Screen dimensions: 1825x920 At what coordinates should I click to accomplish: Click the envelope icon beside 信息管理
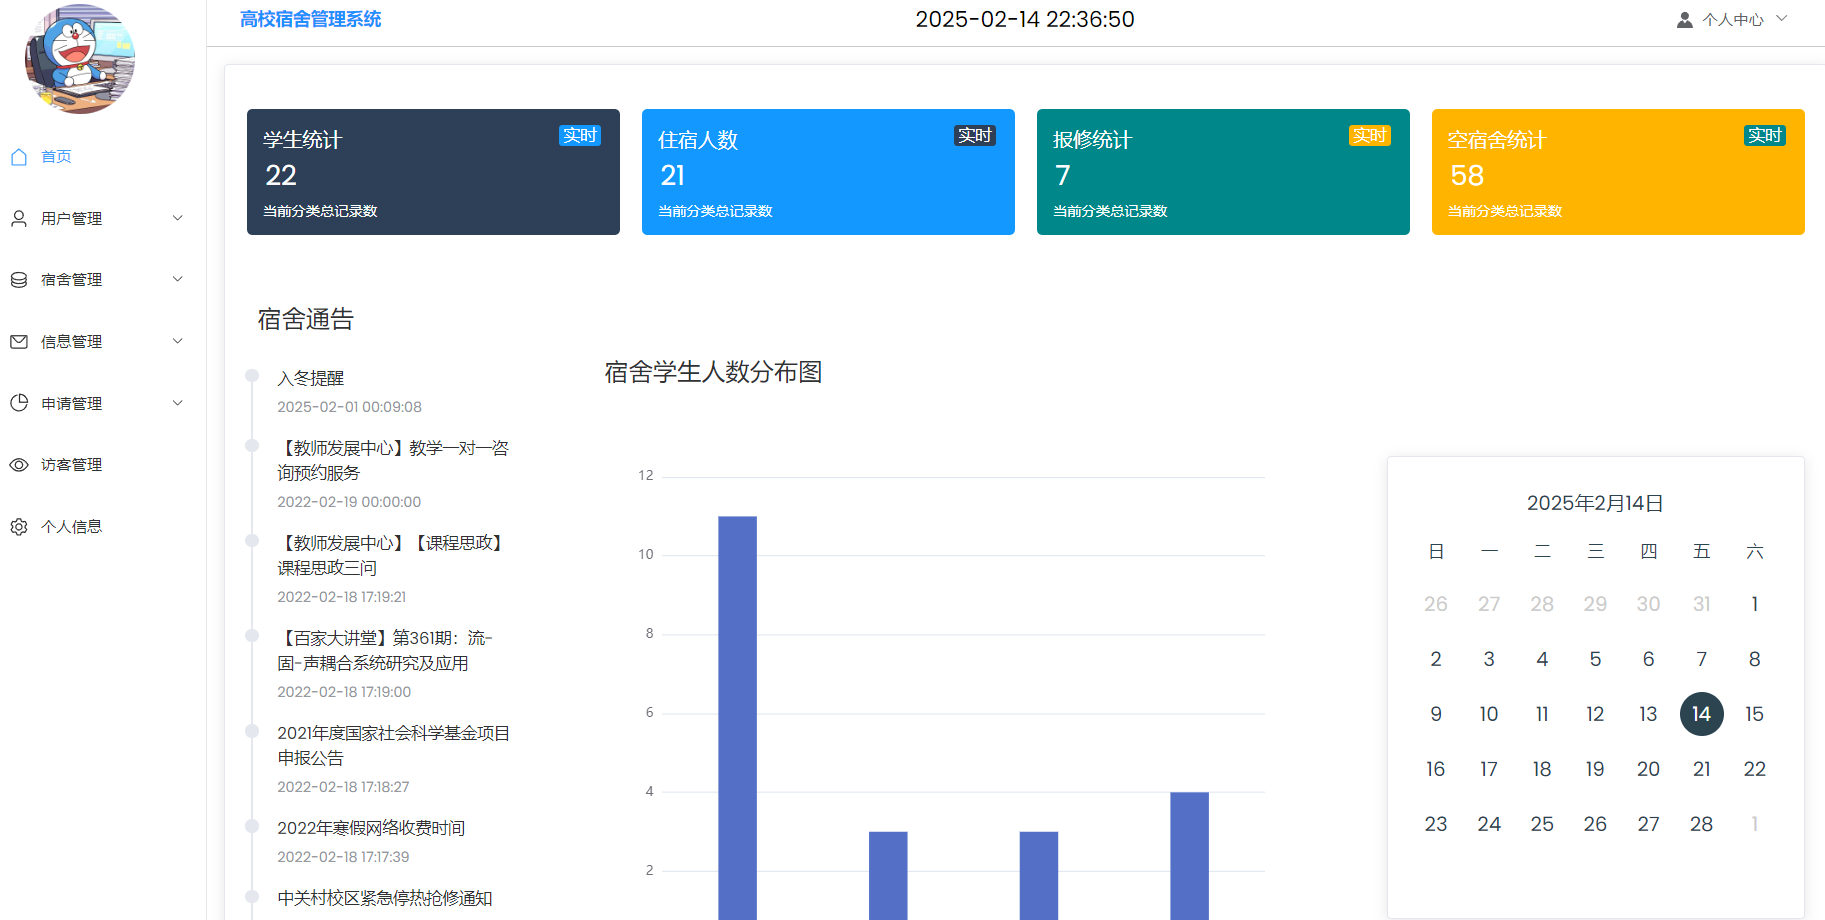[x=19, y=342]
